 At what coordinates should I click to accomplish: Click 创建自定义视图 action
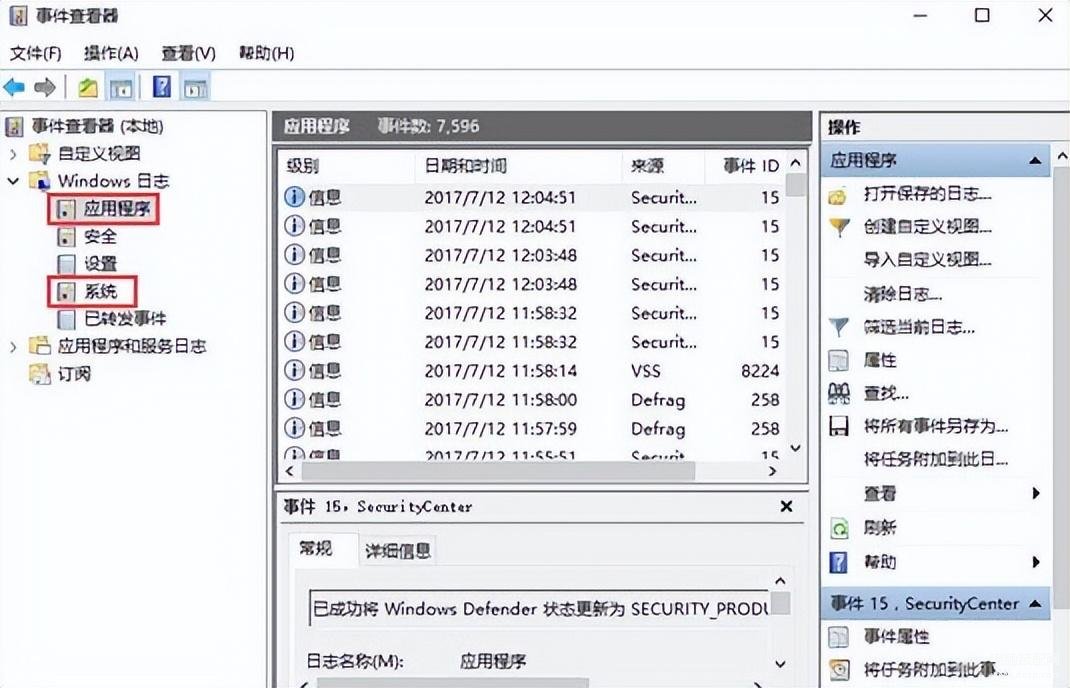click(x=927, y=227)
